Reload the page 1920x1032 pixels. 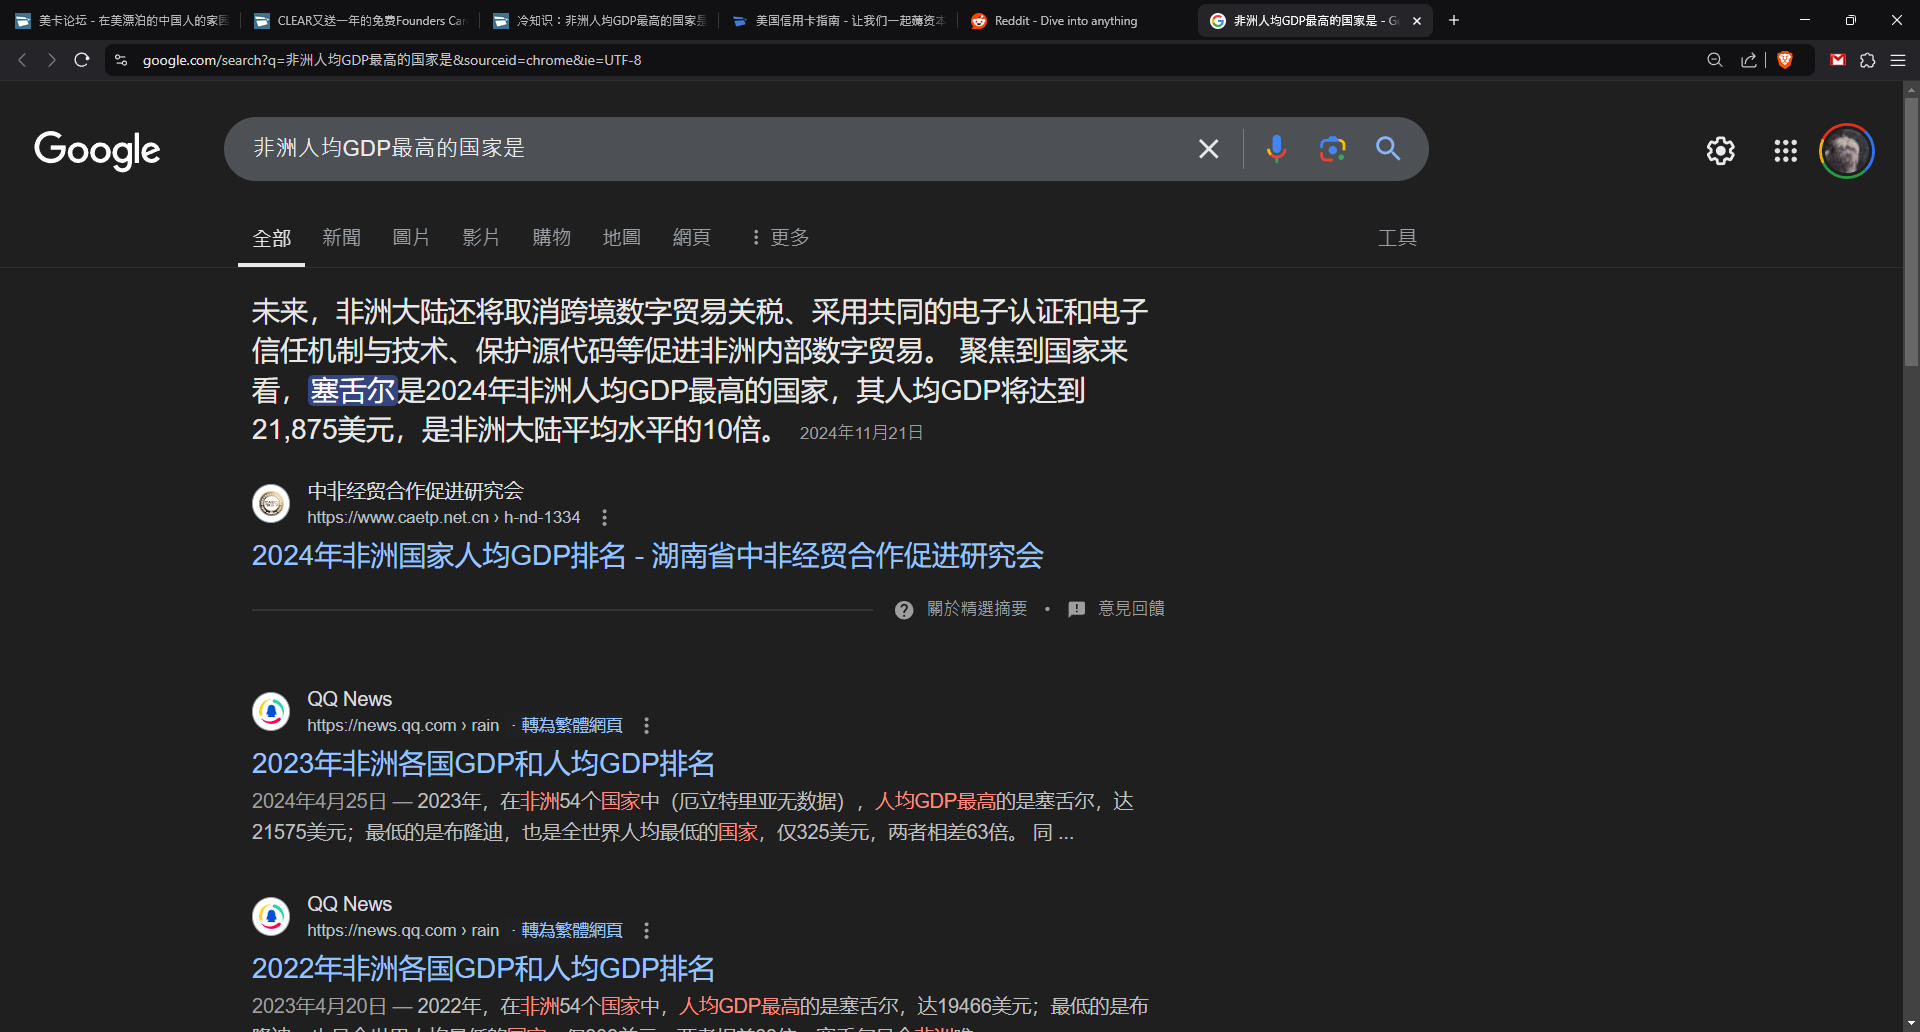(x=82, y=60)
